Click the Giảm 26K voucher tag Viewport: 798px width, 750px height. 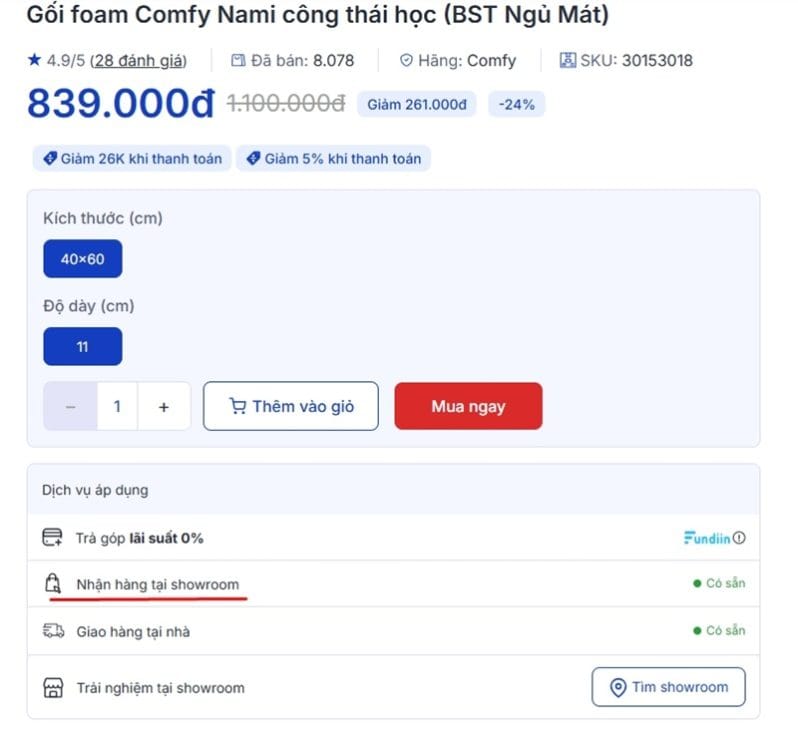[132, 159]
